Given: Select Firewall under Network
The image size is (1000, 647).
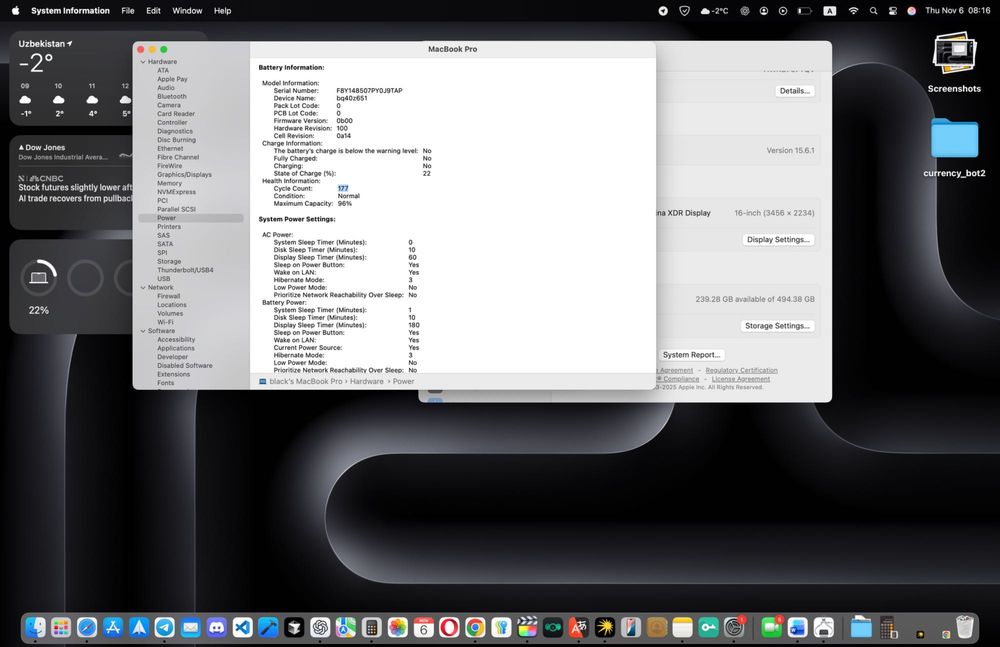Looking at the screenshot, I should coord(168,296).
